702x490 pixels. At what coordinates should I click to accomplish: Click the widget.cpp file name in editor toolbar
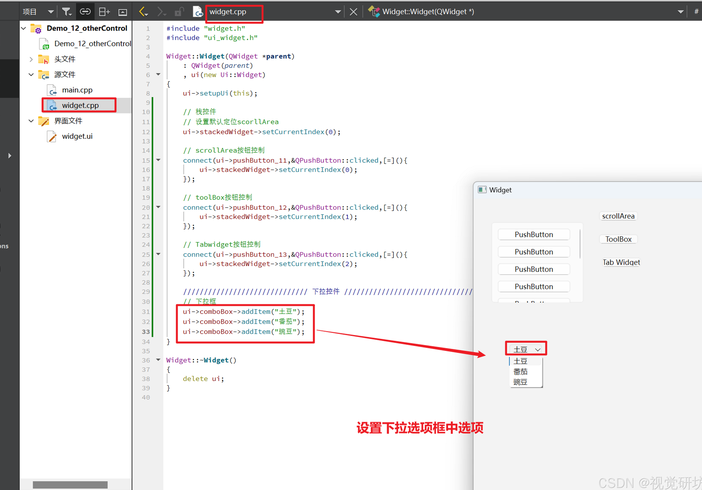tap(228, 12)
